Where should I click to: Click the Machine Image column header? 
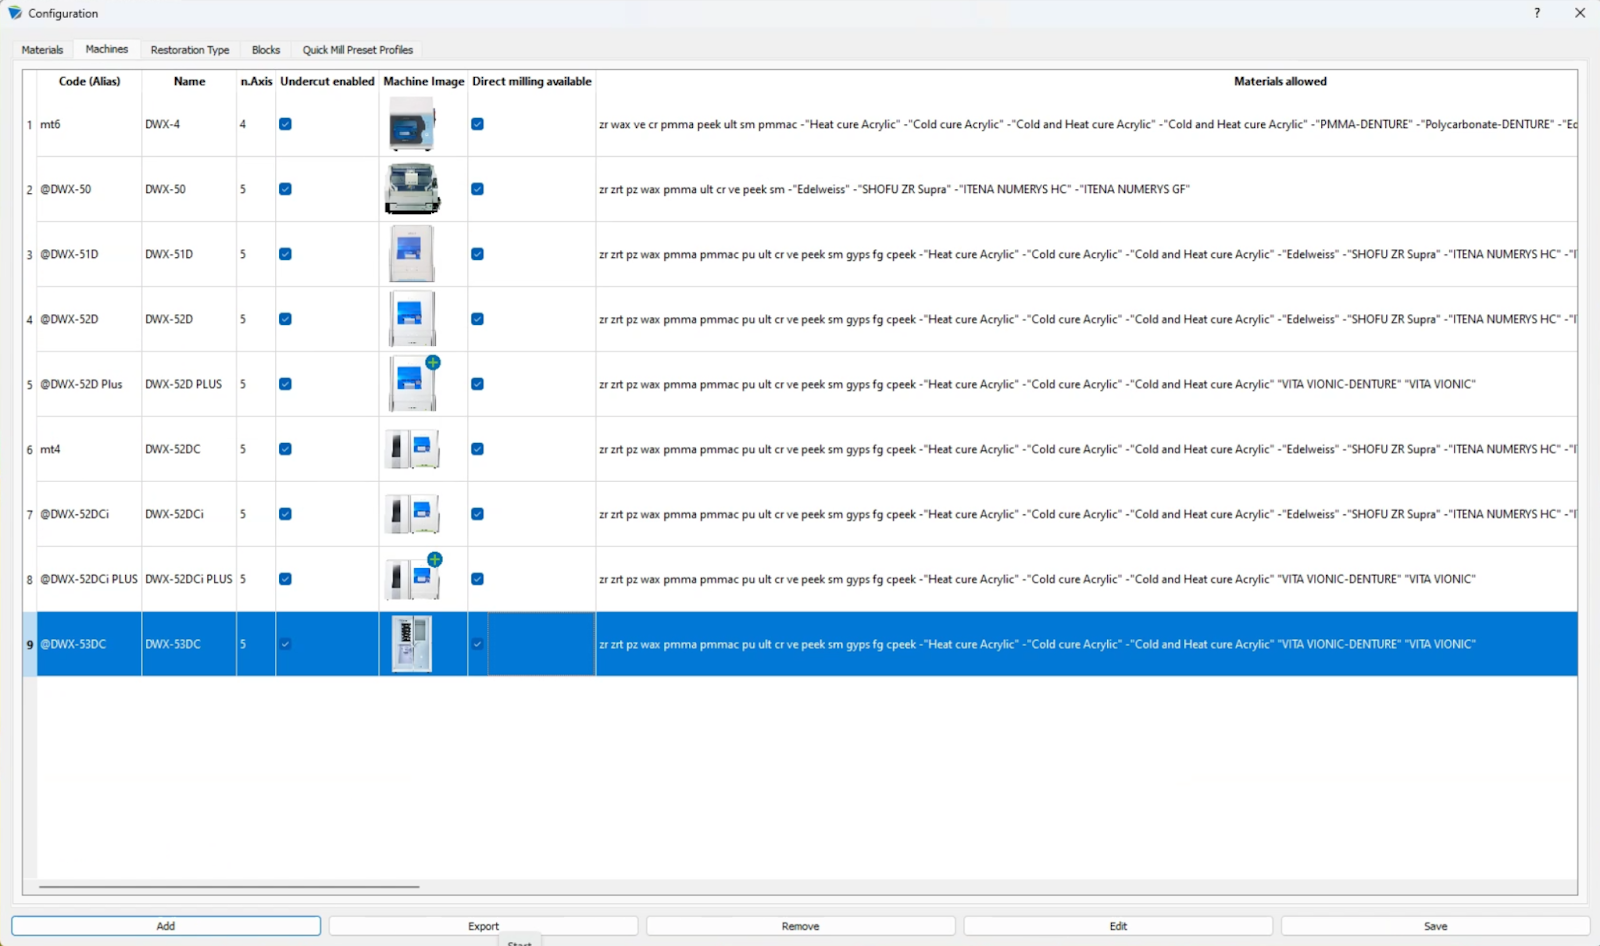pos(423,81)
